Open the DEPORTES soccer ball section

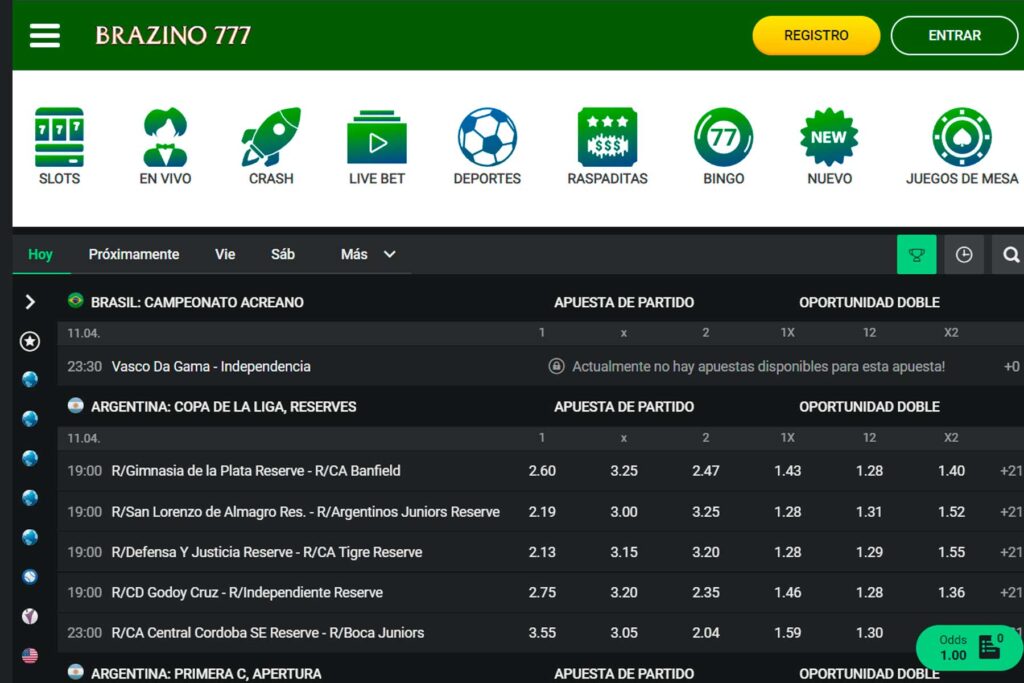487,146
